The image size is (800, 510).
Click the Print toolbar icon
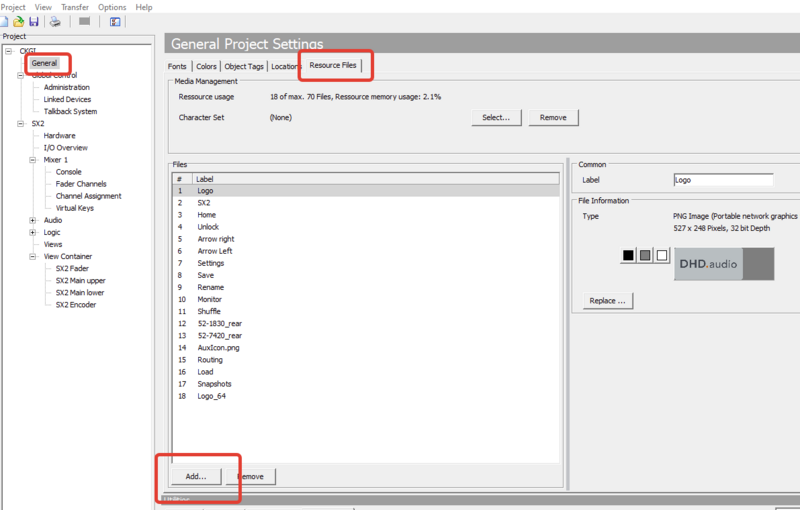coord(56,21)
